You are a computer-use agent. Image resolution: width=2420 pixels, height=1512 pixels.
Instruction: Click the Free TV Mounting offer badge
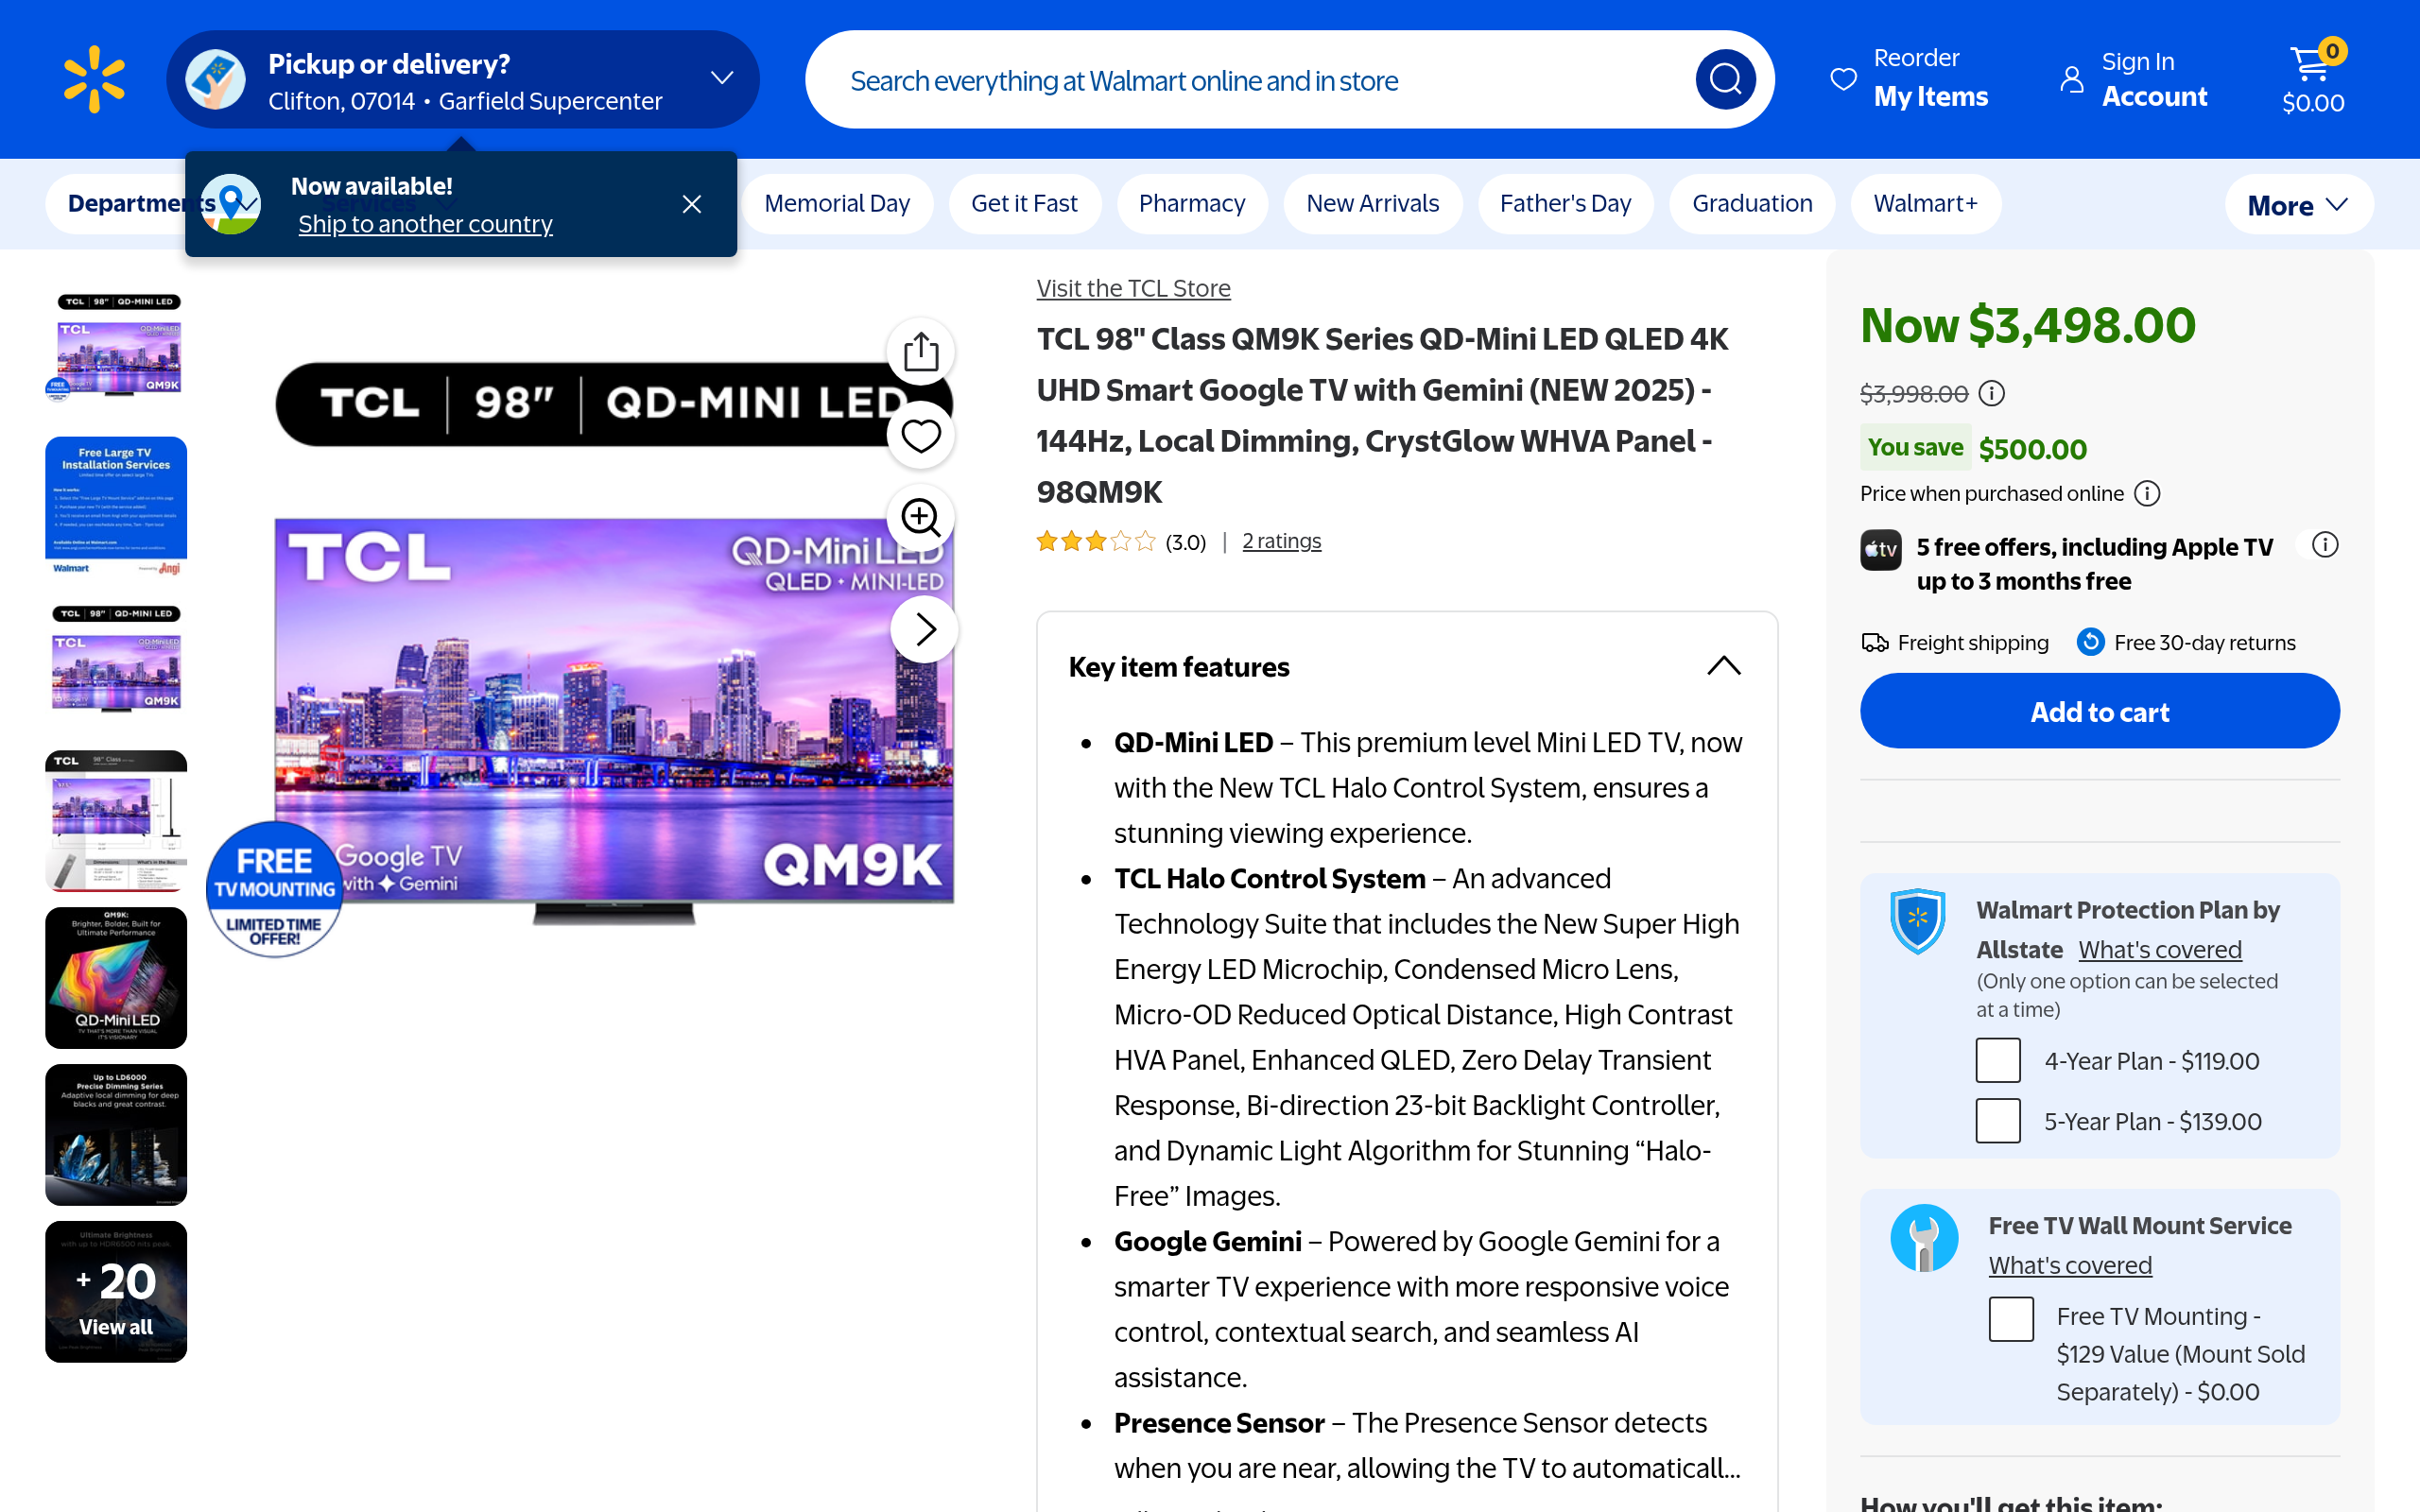(274, 889)
